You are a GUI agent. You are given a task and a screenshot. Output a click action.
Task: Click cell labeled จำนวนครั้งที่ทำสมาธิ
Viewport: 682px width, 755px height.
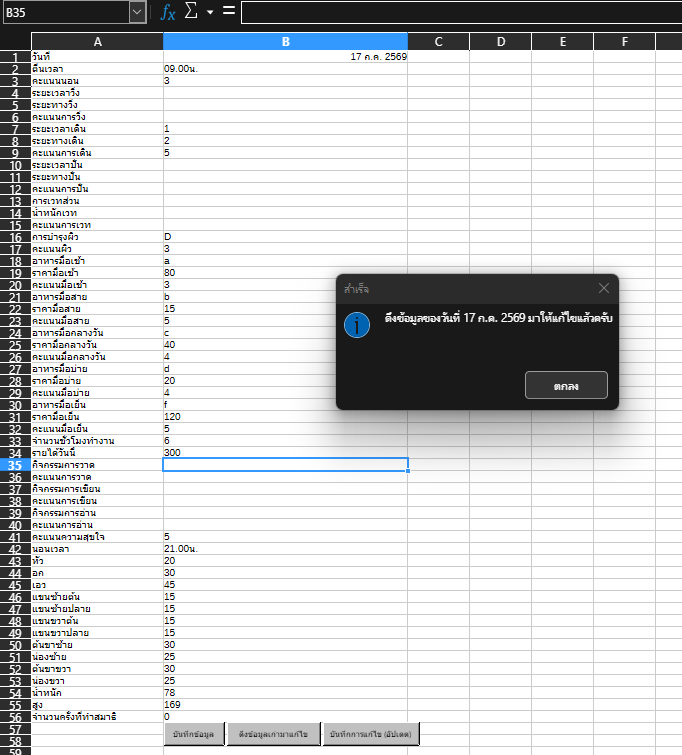[97, 717]
